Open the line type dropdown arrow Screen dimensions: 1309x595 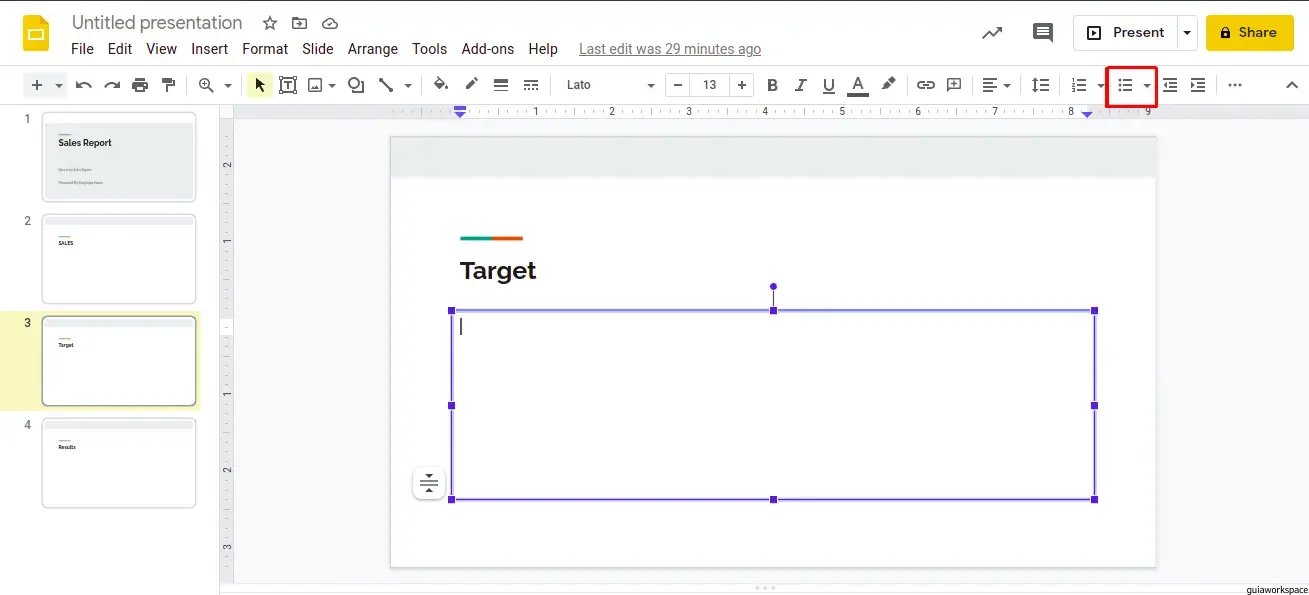408,86
